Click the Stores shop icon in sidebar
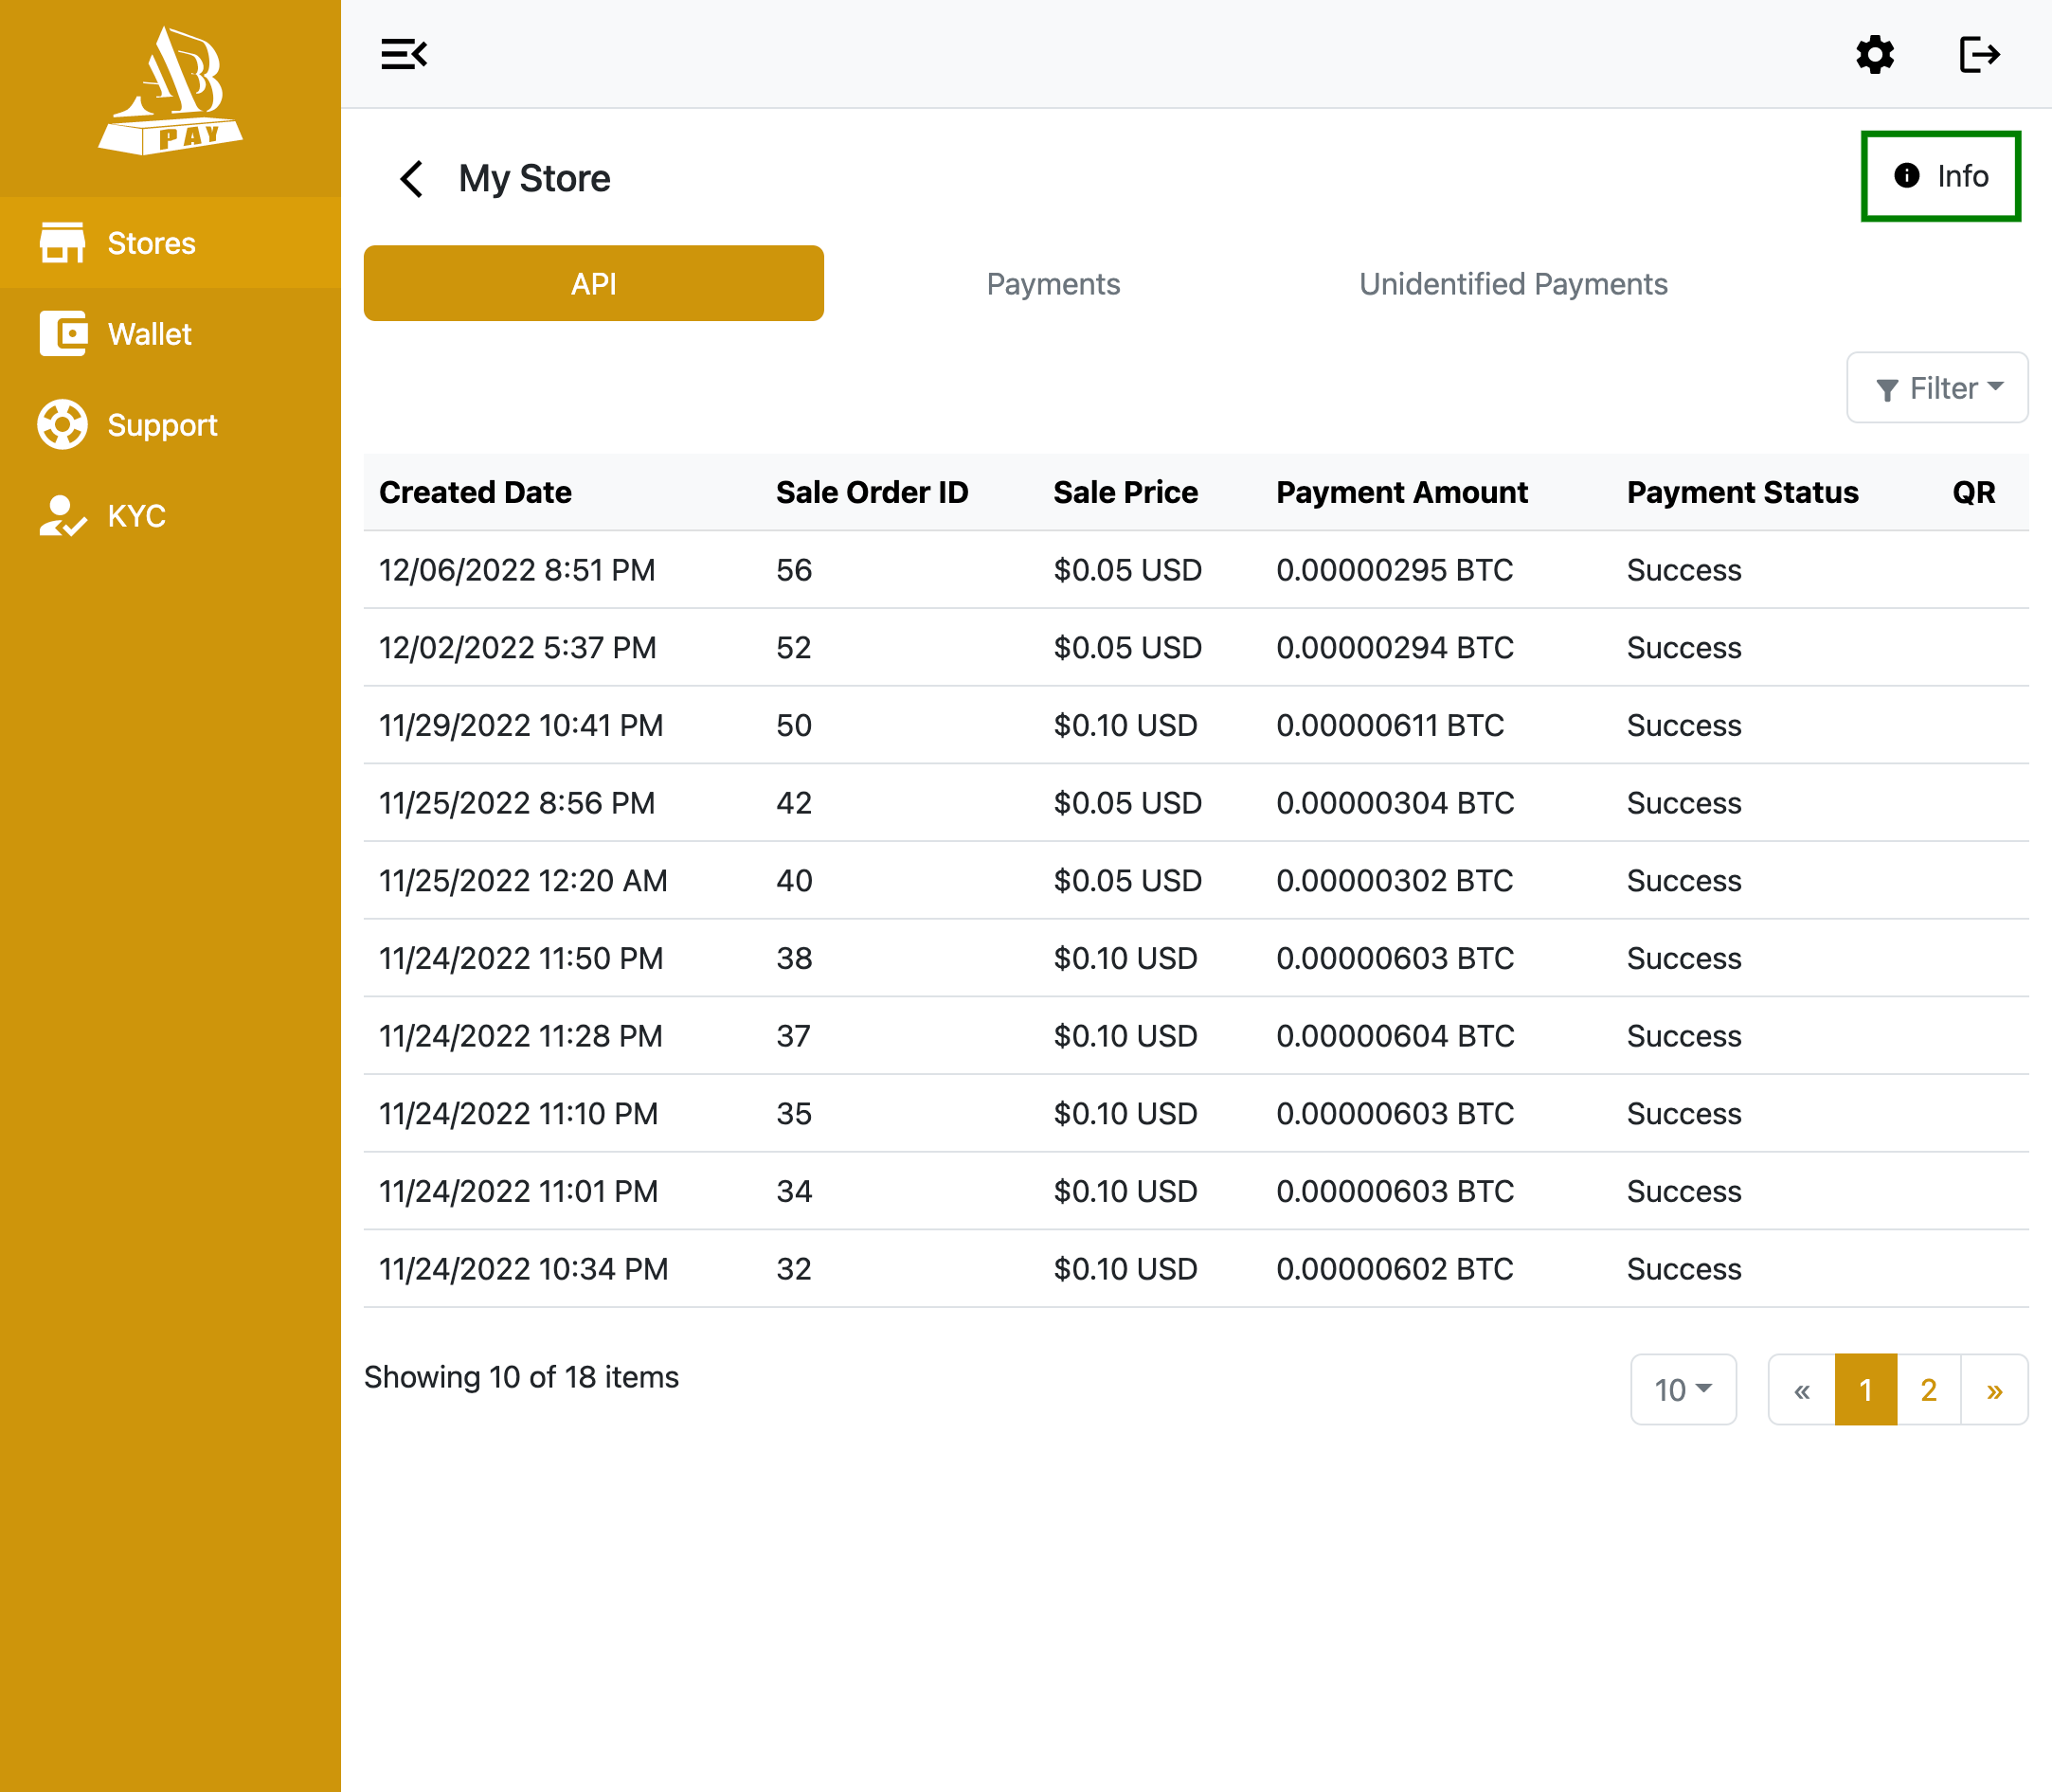 tap(62, 243)
